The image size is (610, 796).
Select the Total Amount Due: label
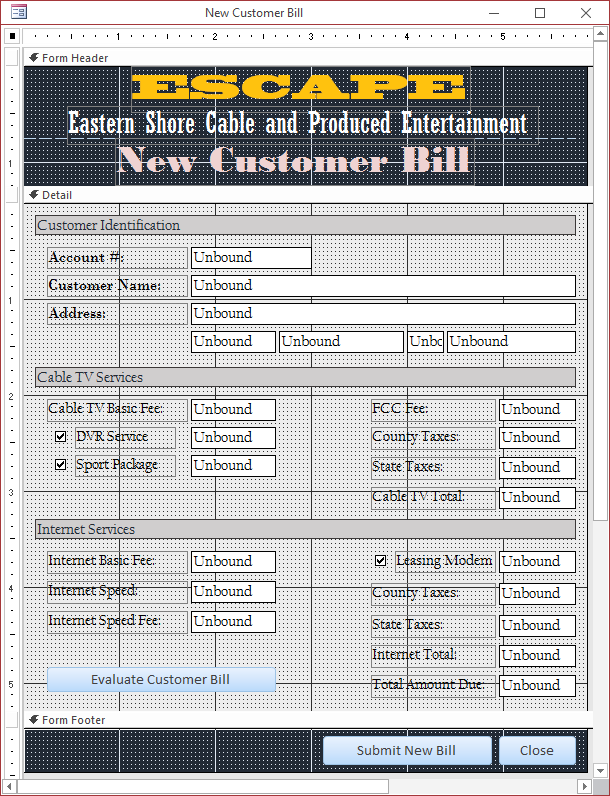pyautogui.click(x=433, y=686)
